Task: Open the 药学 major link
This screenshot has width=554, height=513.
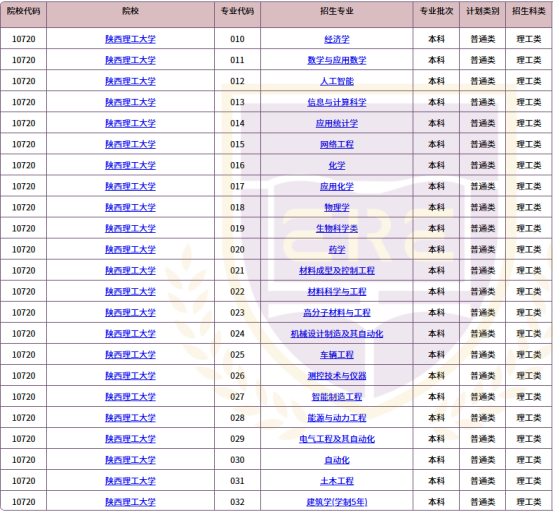Action: 337,249
